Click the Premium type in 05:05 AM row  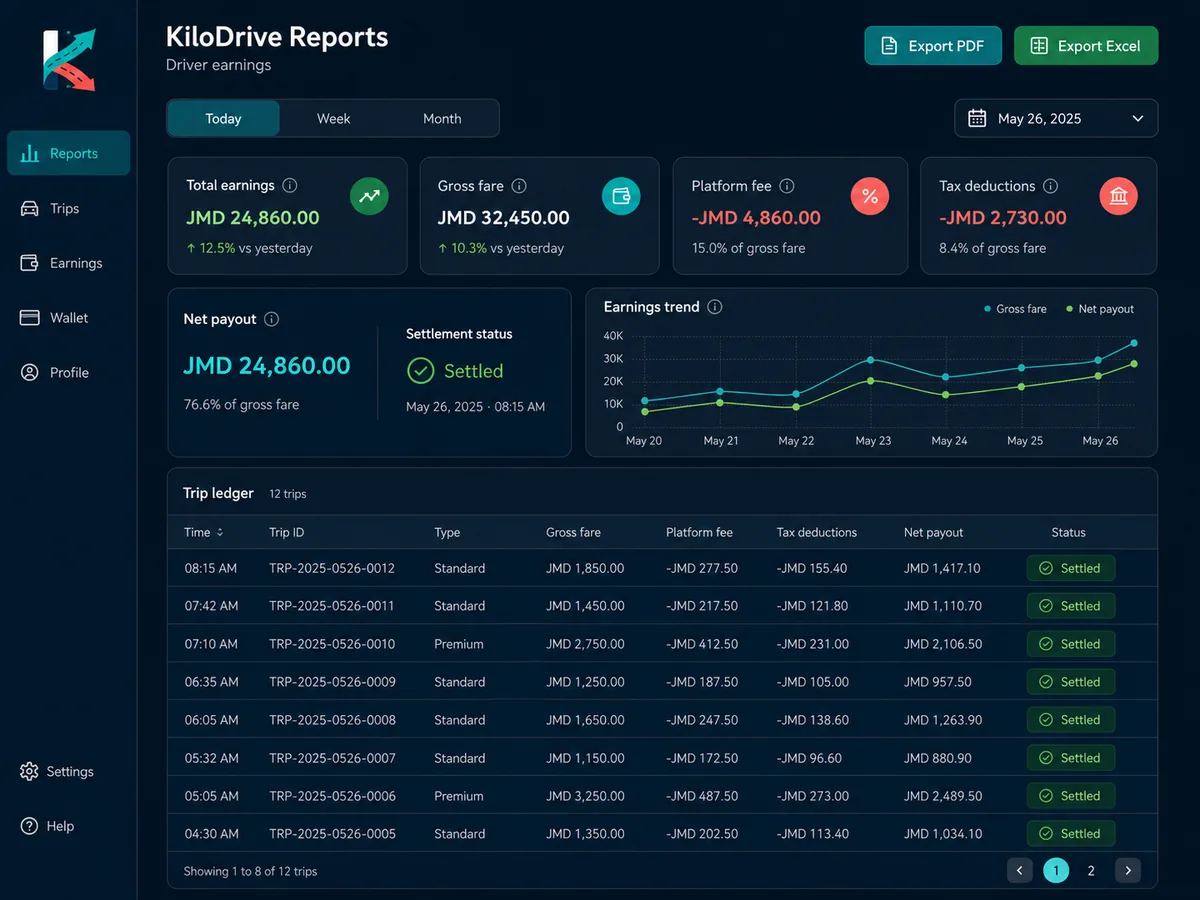click(x=459, y=796)
